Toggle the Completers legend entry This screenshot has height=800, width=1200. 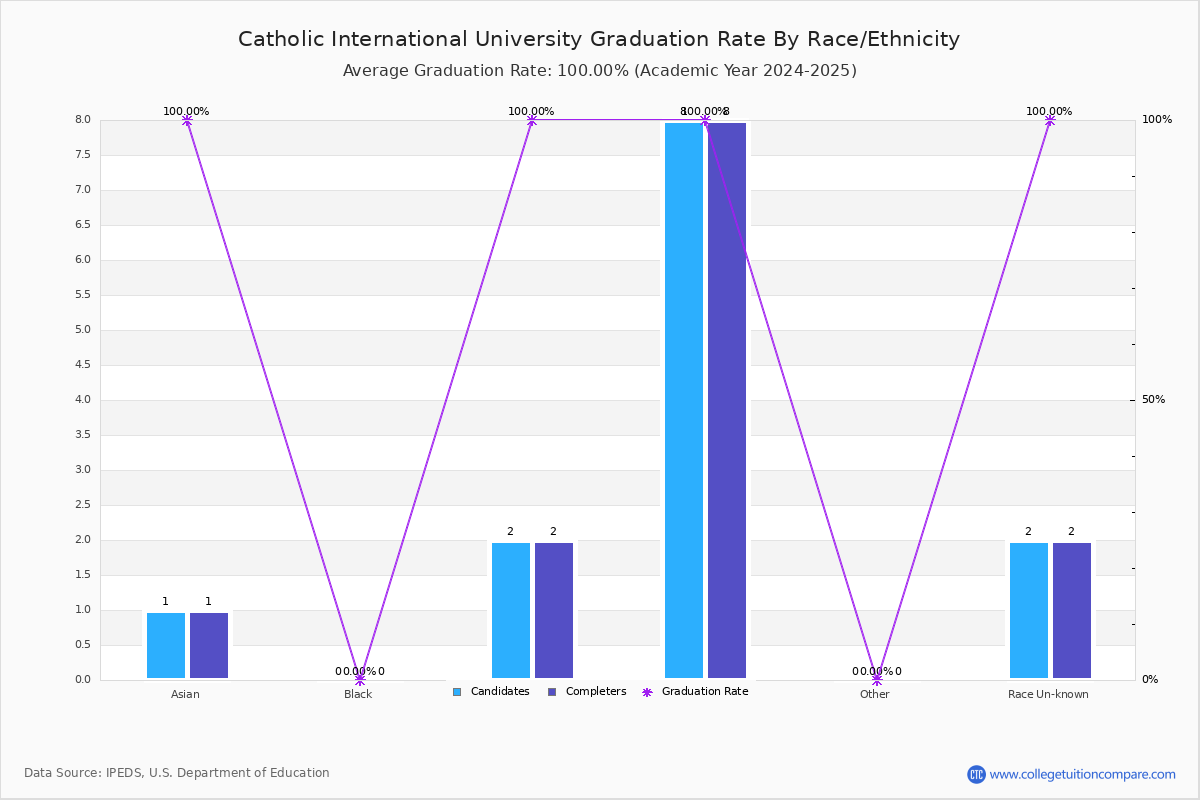tap(588, 692)
